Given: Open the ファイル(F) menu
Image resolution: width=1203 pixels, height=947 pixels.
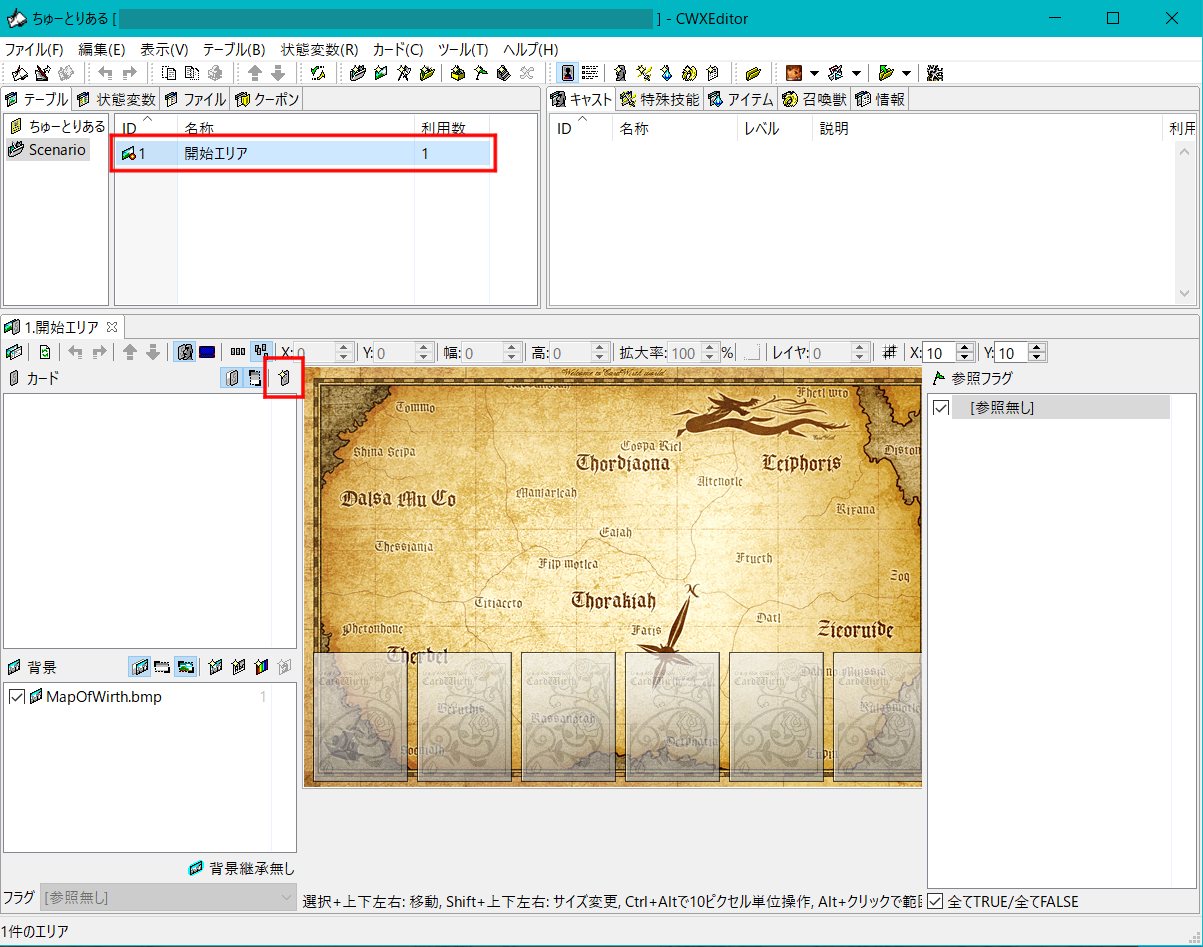Looking at the screenshot, I should point(34,49).
